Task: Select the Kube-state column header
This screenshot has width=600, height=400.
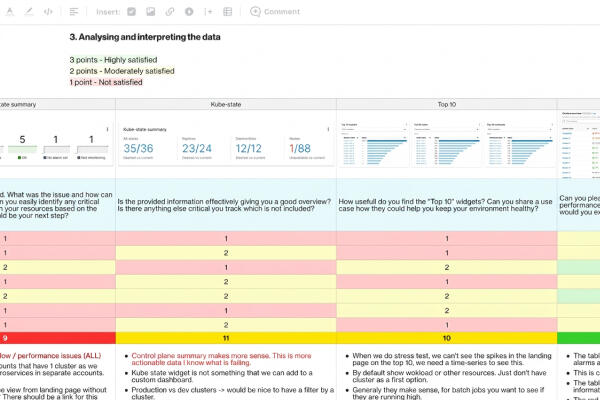Action: click(226, 104)
